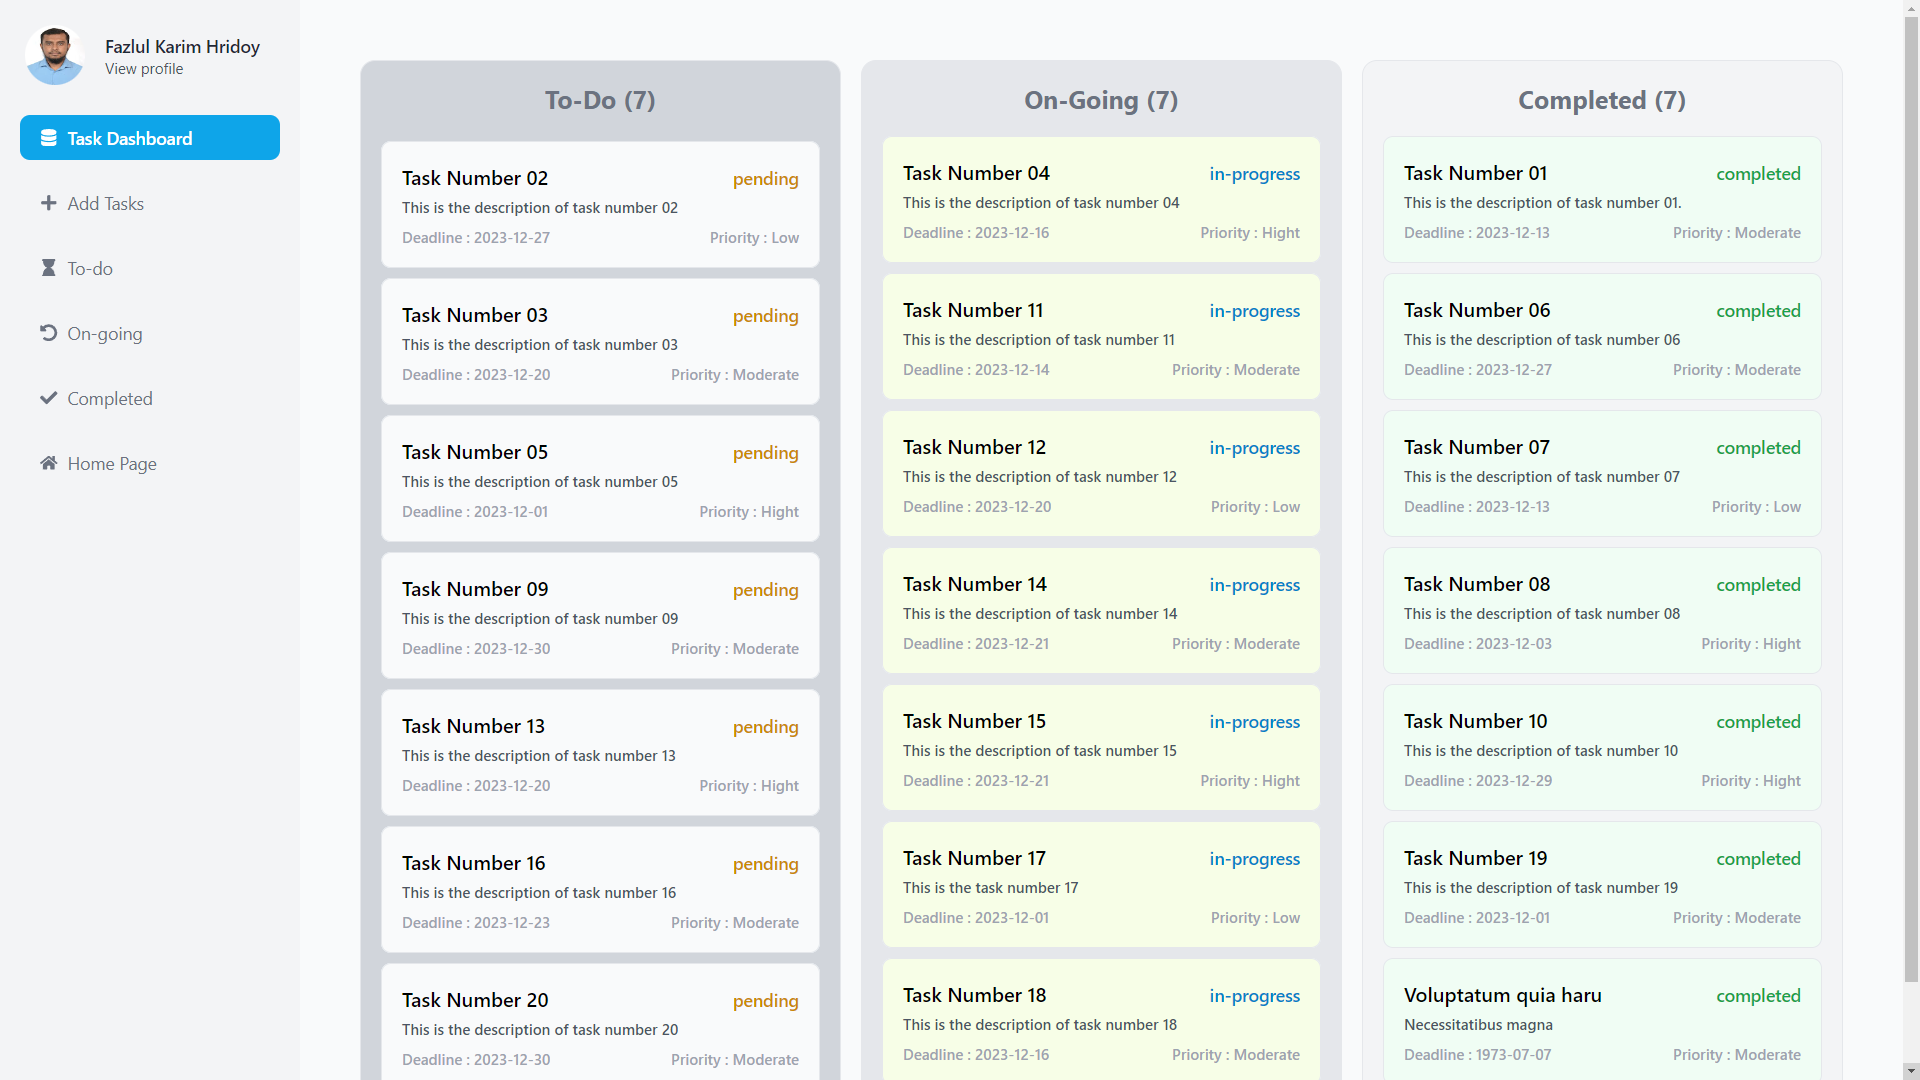Screen dimensions: 1920x1080
Task: Click the plus icon next to Add Tasks
Action: tap(48, 203)
